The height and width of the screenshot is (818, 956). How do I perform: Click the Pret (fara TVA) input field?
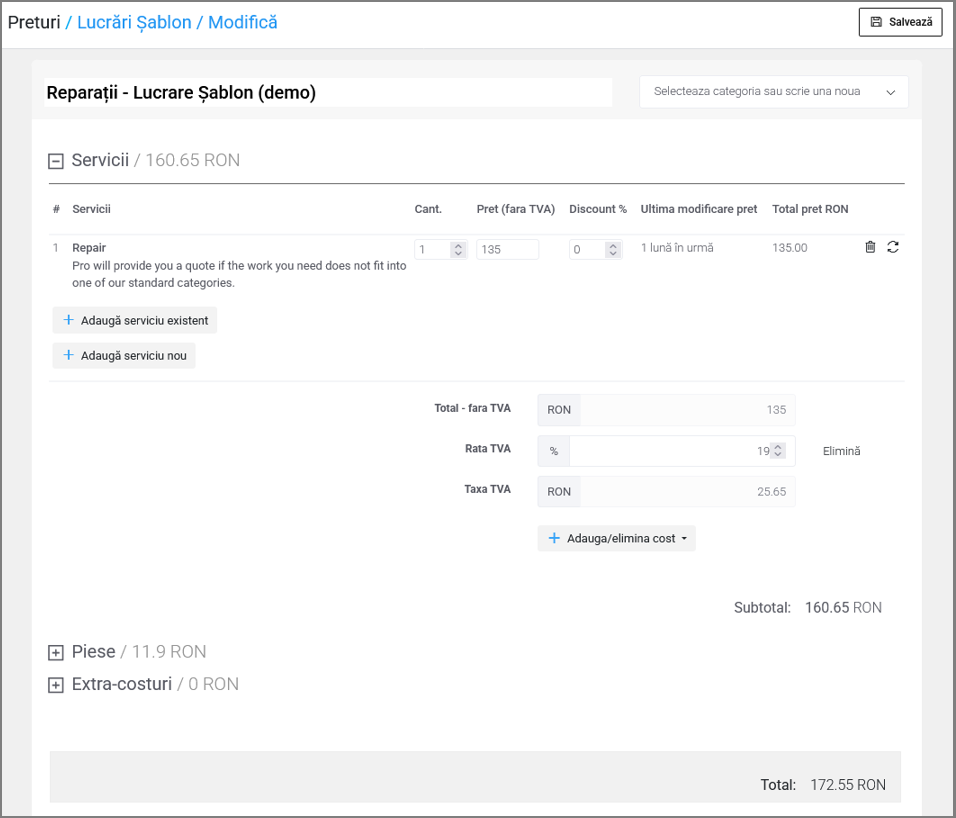507,250
